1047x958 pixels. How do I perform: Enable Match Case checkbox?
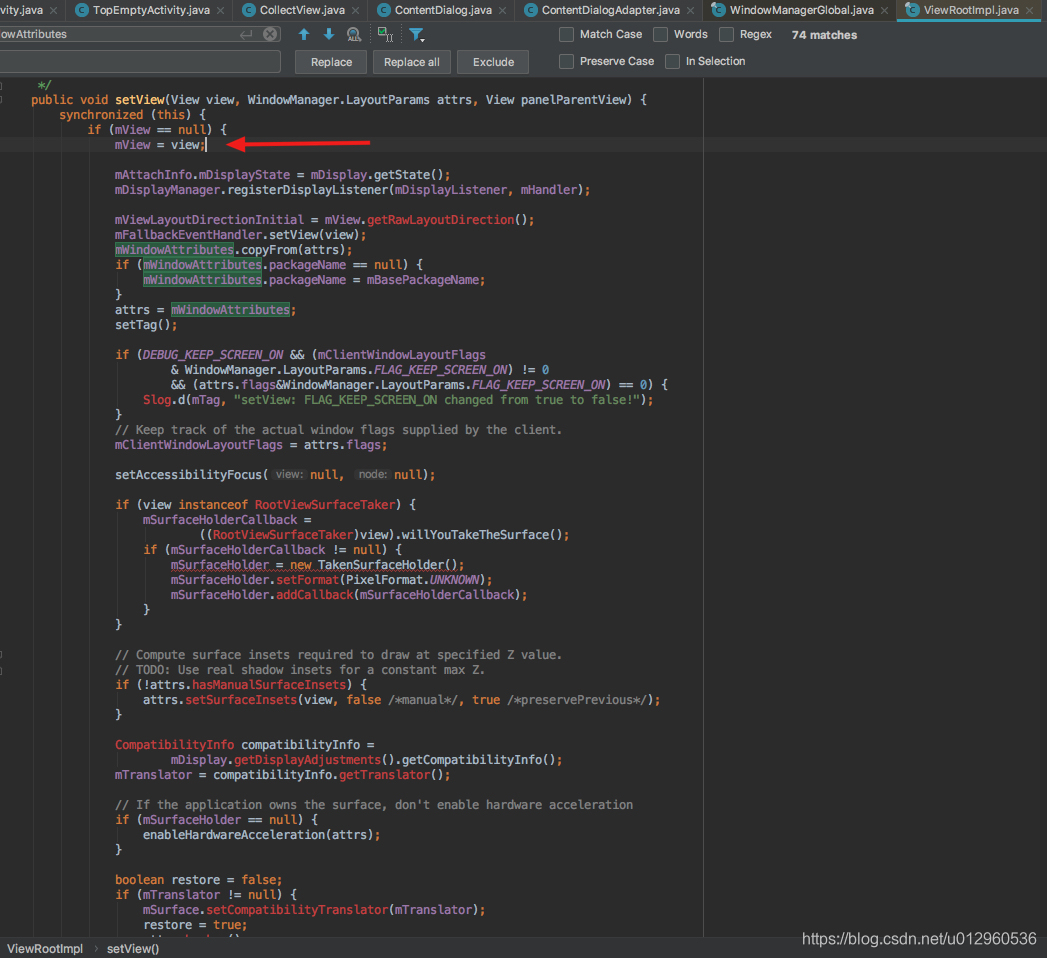pyautogui.click(x=566, y=34)
